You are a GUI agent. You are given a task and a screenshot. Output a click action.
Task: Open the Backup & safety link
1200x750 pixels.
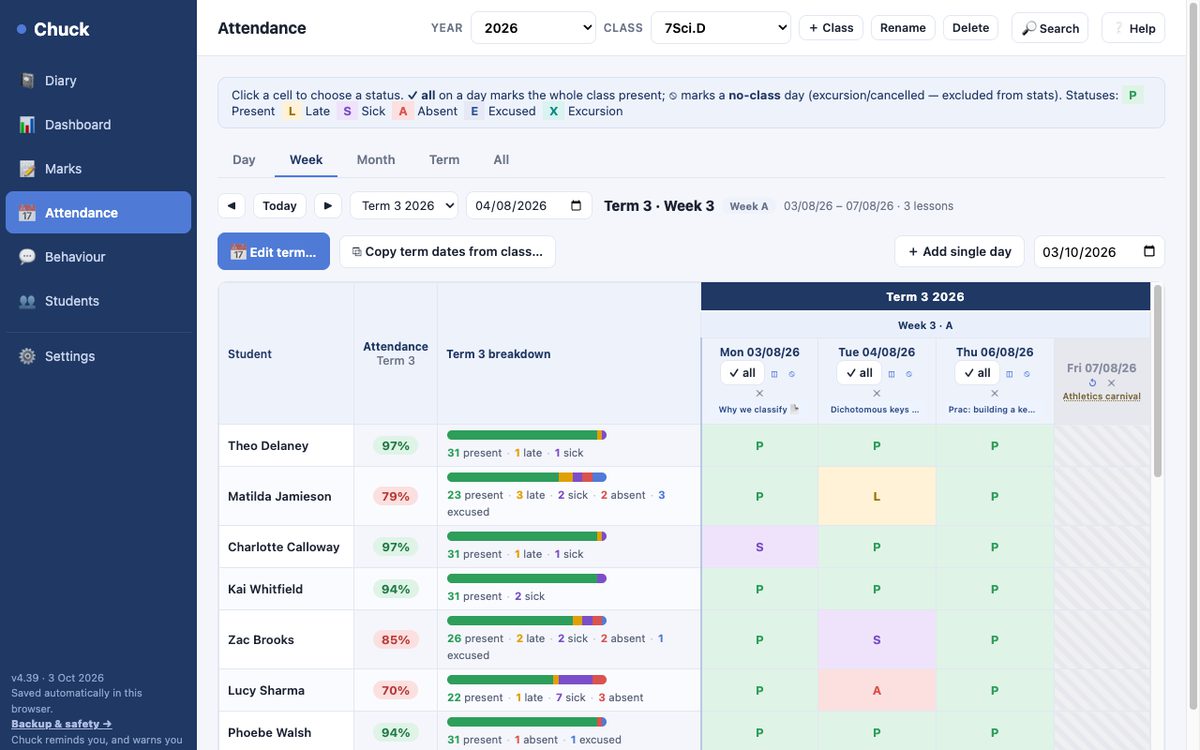61,724
